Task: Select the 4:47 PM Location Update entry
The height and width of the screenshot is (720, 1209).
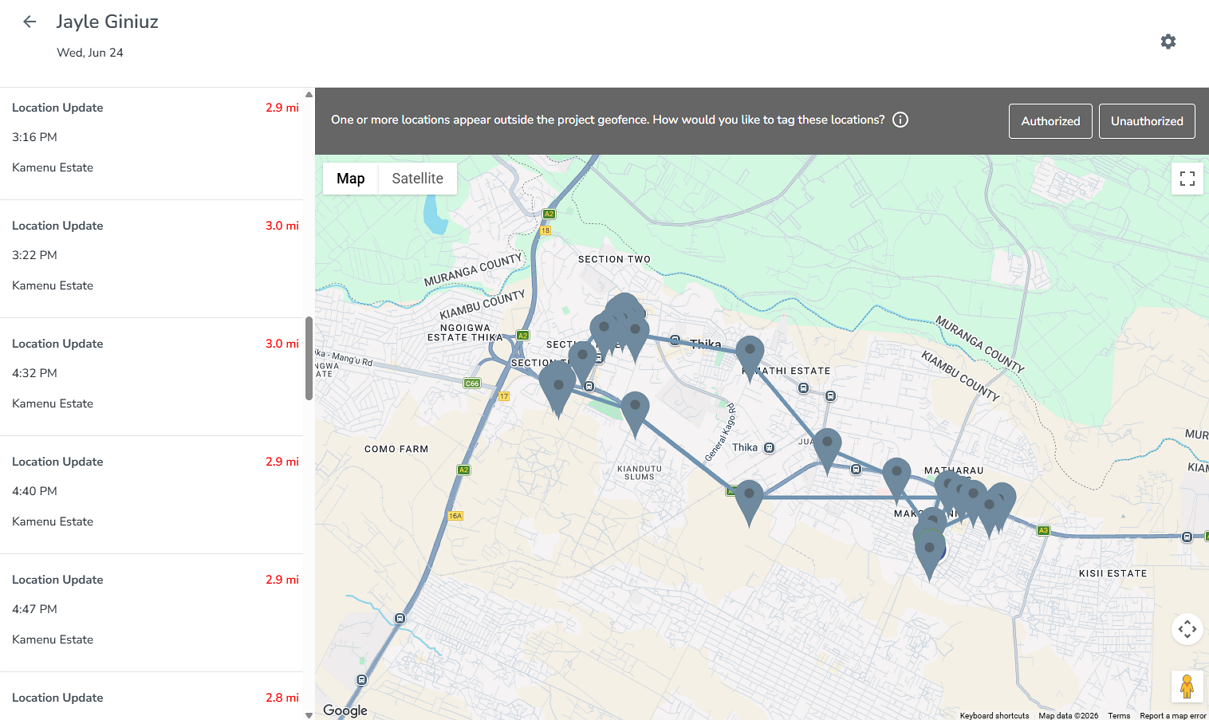Action: pyautogui.click(x=151, y=613)
